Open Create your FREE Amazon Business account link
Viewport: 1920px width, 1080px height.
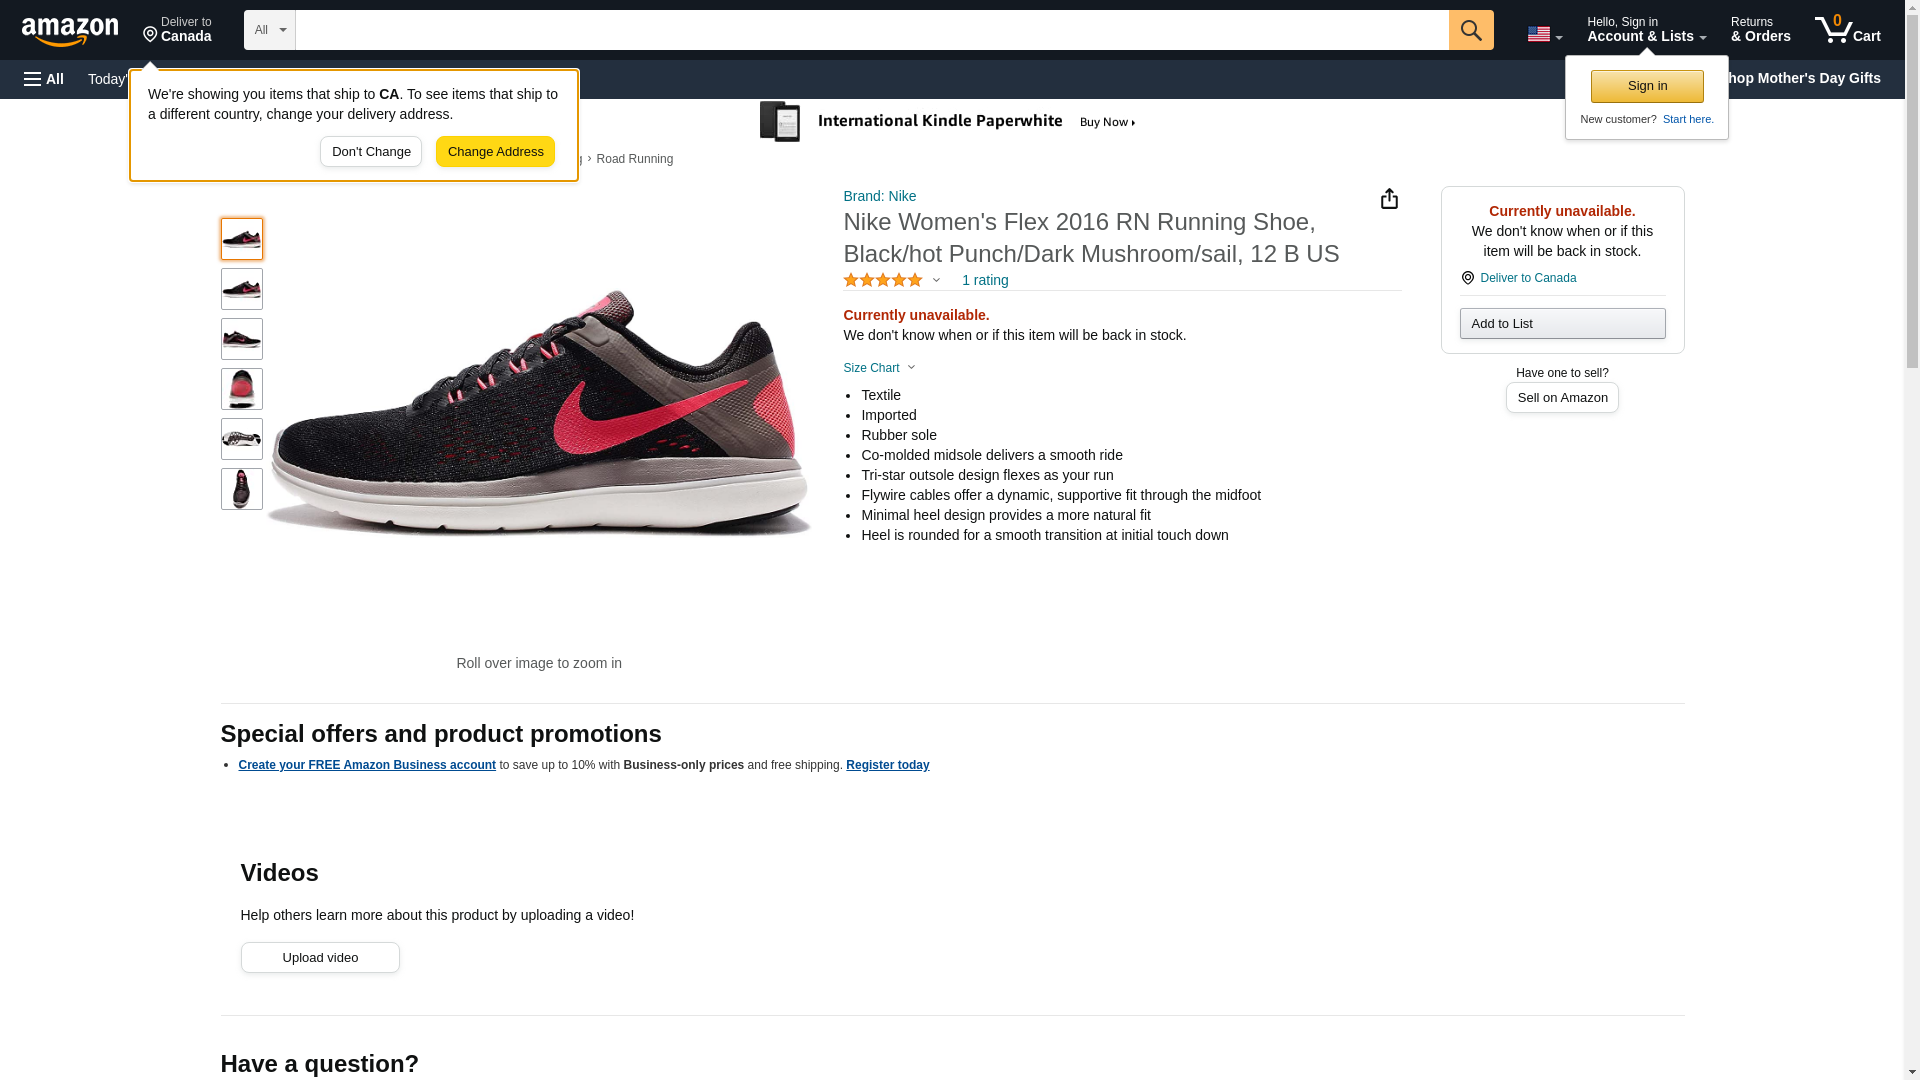[367, 765]
